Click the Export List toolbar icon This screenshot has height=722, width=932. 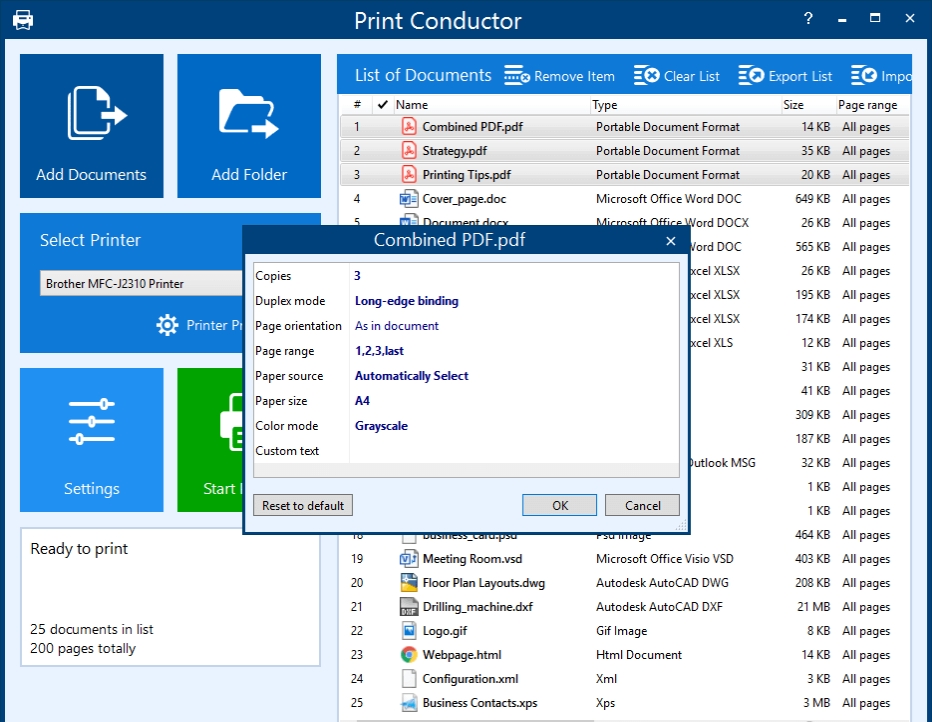[x=751, y=76]
